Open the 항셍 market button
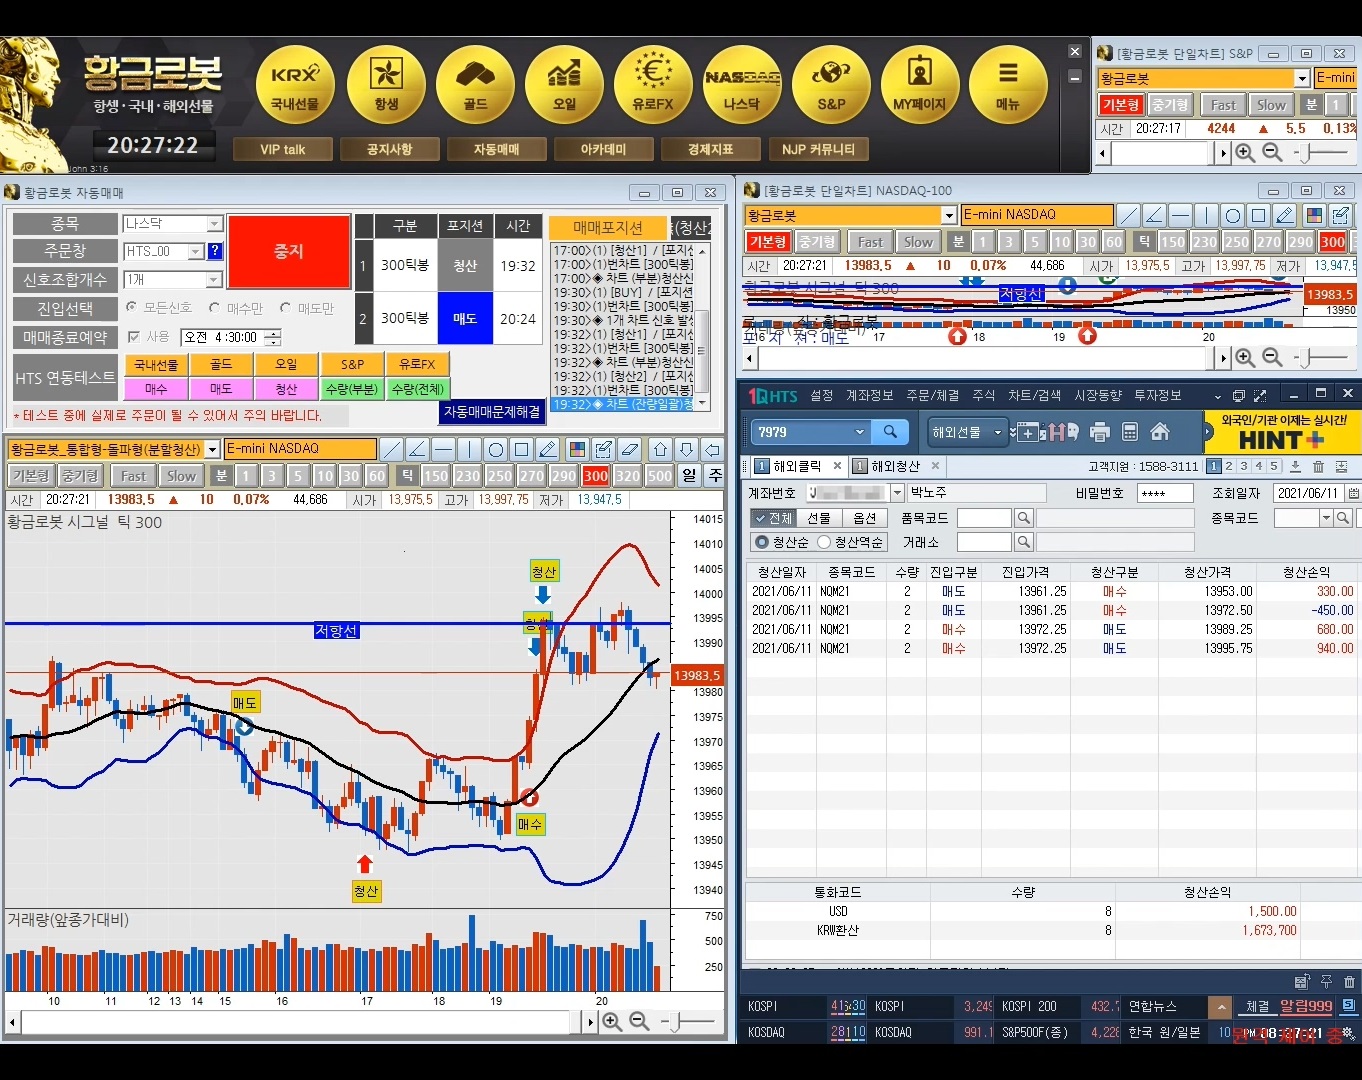This screenshot has width=1362, height=1080. [x=386, y=84]
